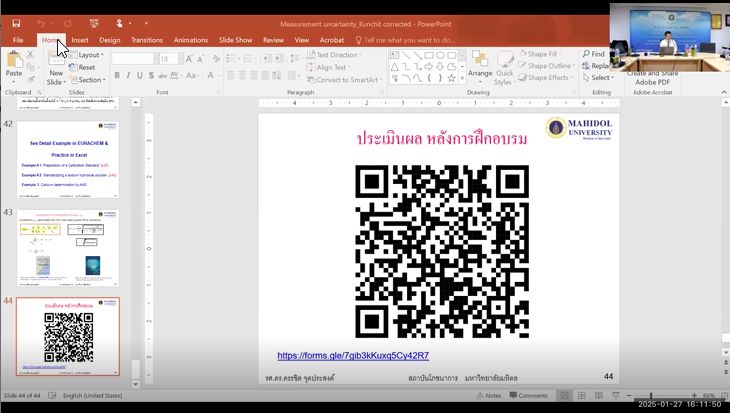Click Reset slide icon
730x413 pixels.
(83, 67)
